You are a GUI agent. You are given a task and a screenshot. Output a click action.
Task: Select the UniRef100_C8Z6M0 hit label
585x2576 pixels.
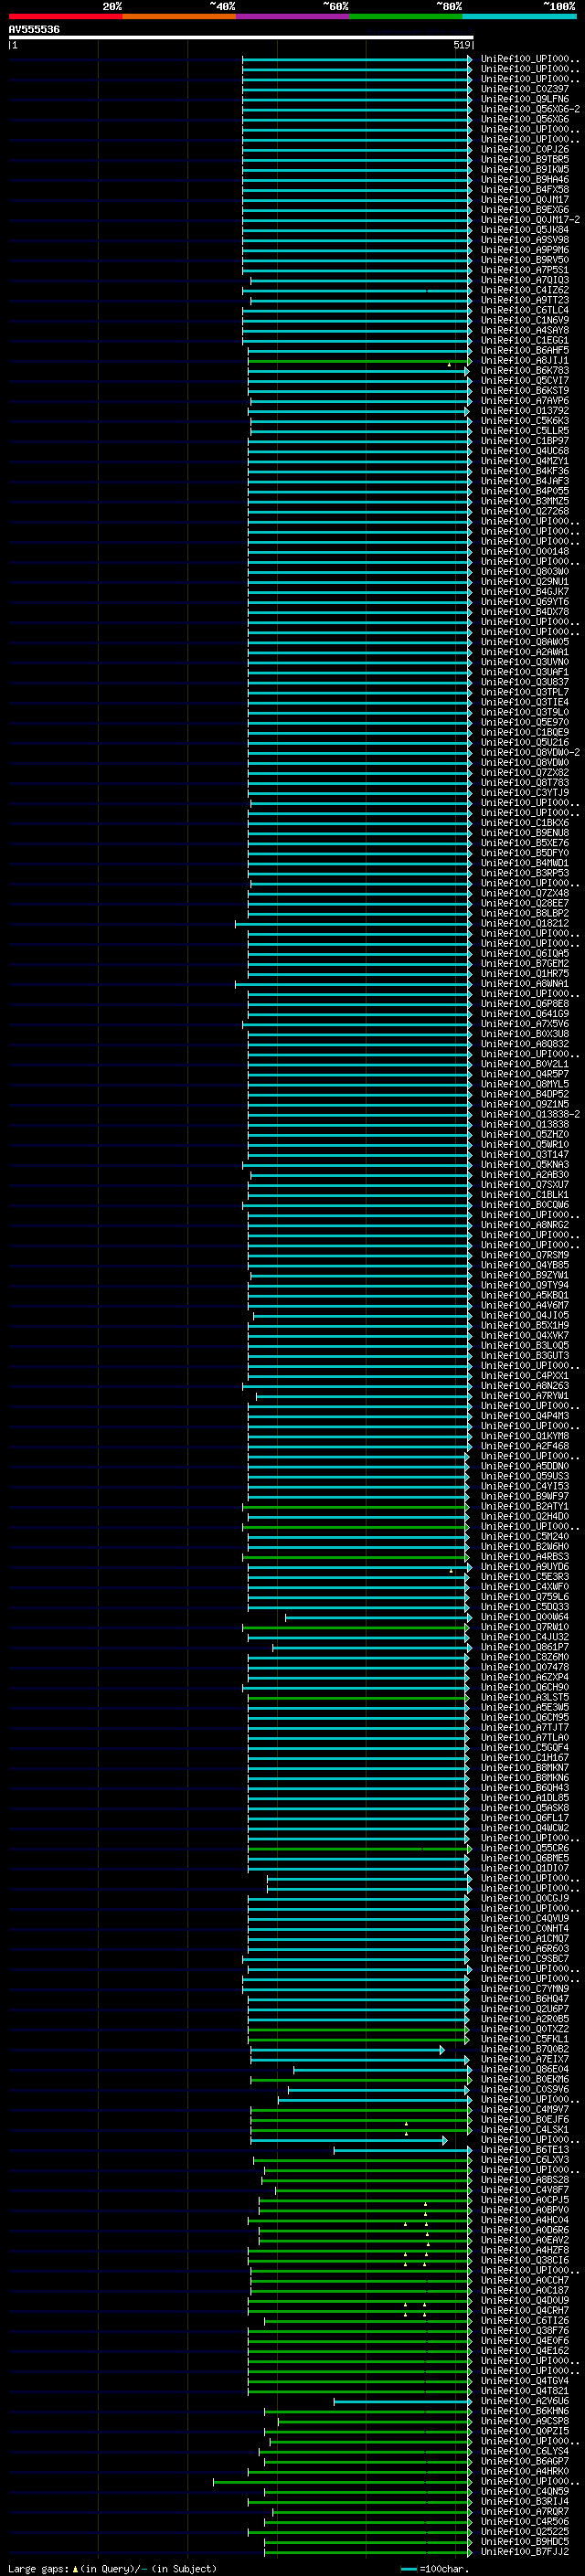[525, 1657]
